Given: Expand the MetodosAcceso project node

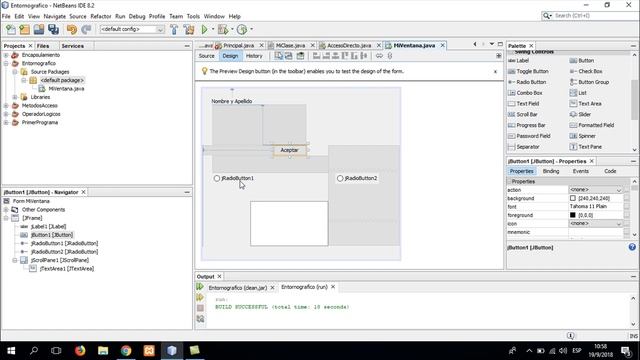Looking at the screenshot, I should pos(6,106).
